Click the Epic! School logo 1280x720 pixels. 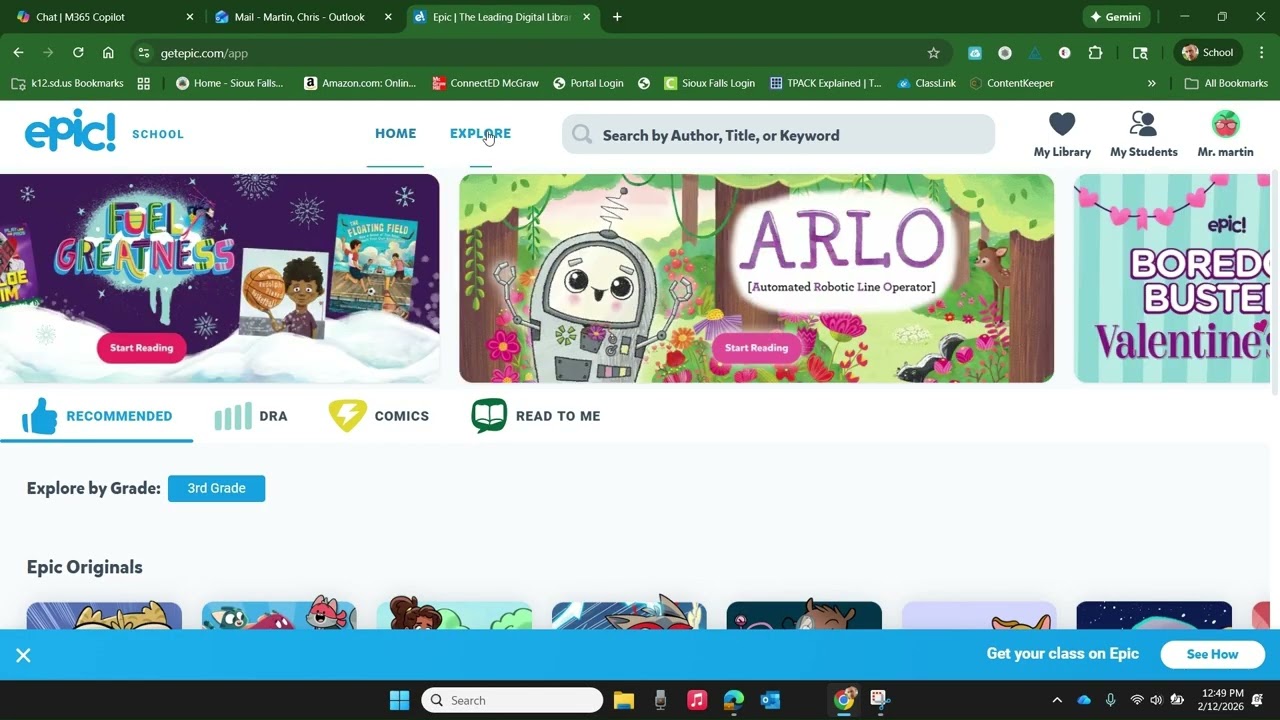point(104,132)
